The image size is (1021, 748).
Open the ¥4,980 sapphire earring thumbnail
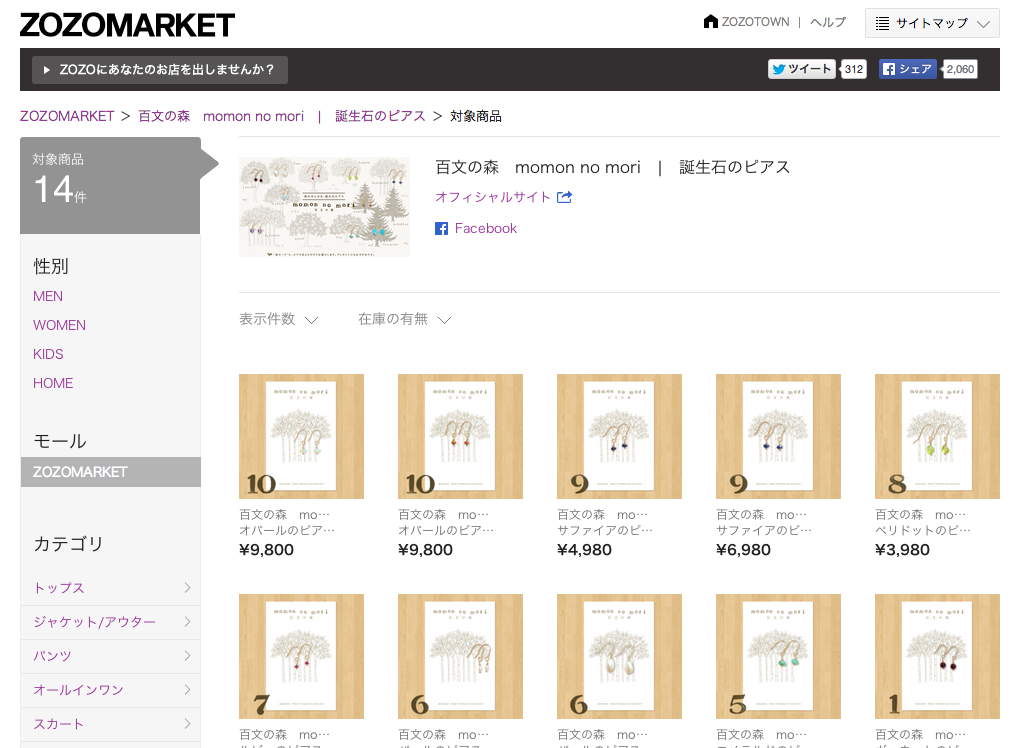coord(619,436)
